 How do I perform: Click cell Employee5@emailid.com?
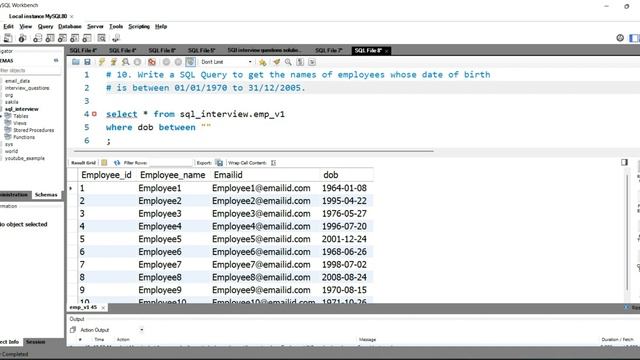tap(261, 239)
